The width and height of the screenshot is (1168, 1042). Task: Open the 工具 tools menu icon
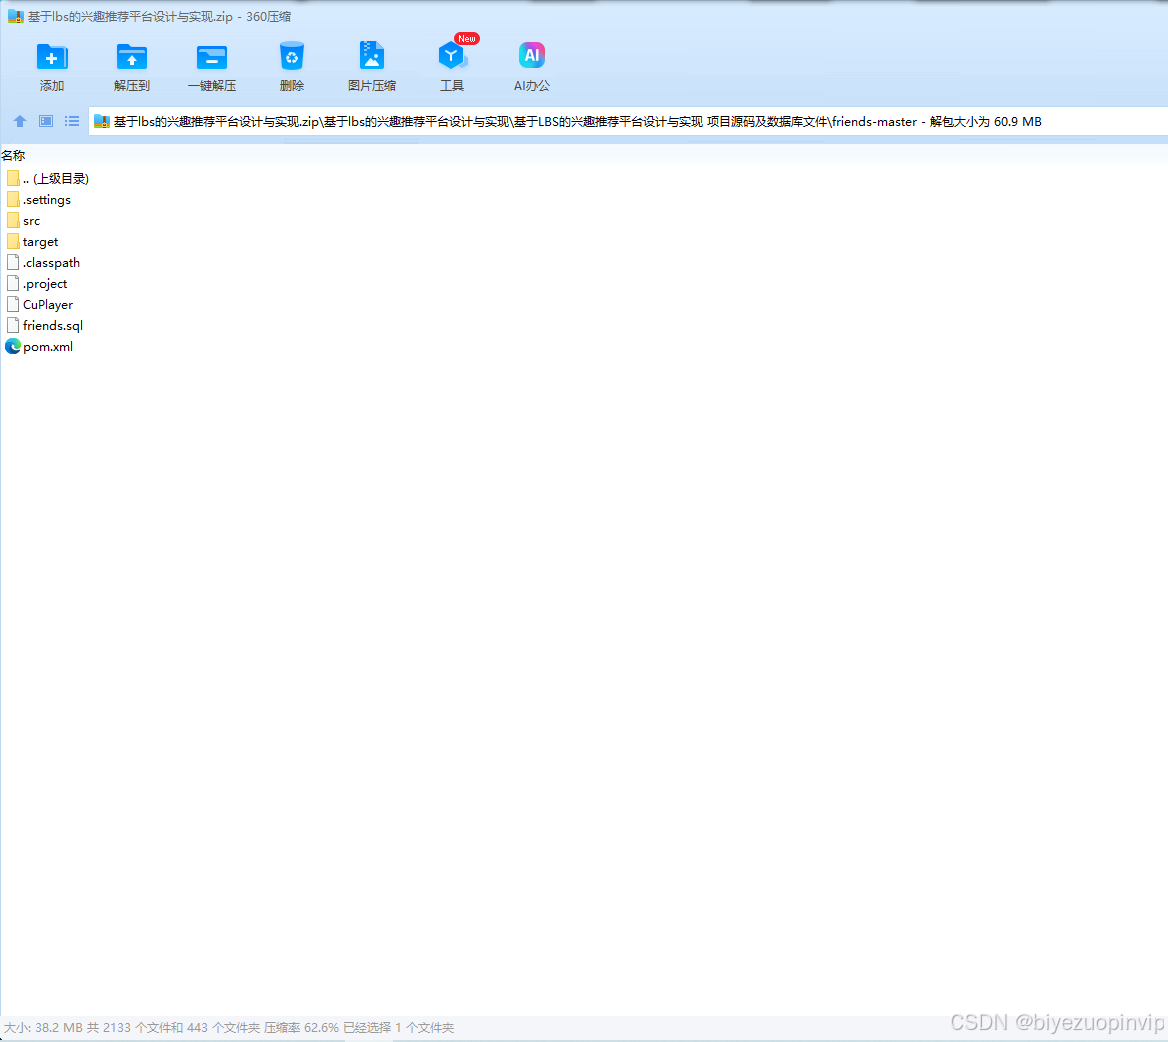pos(451,57)
